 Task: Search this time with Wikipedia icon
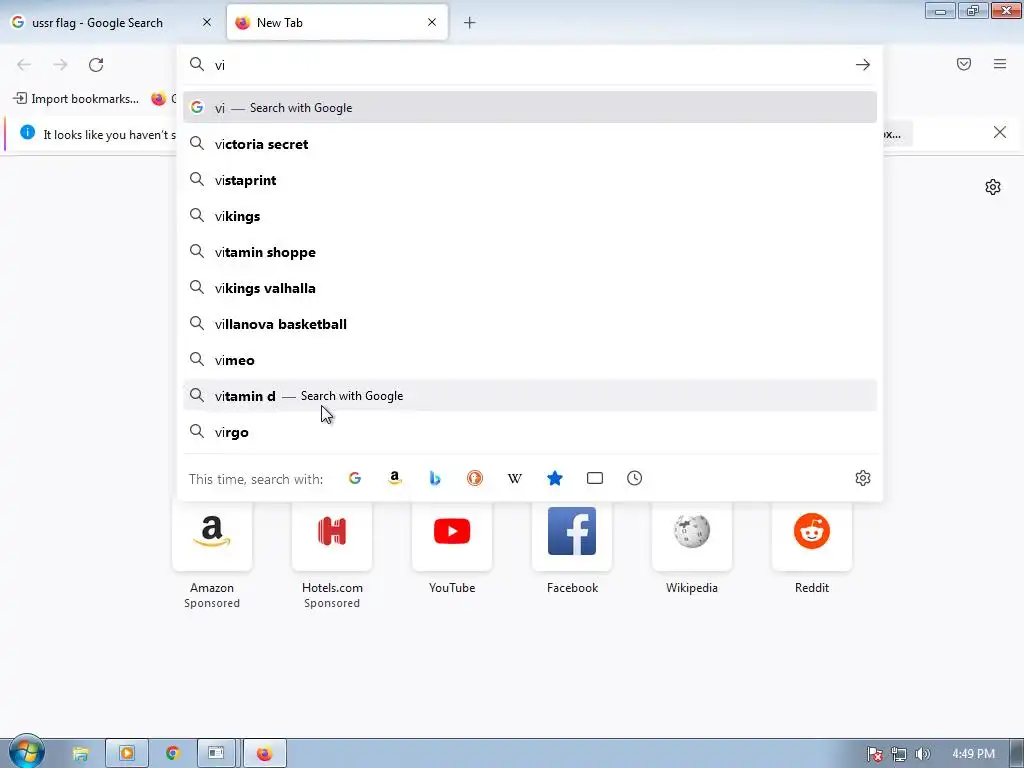(515, 478)
